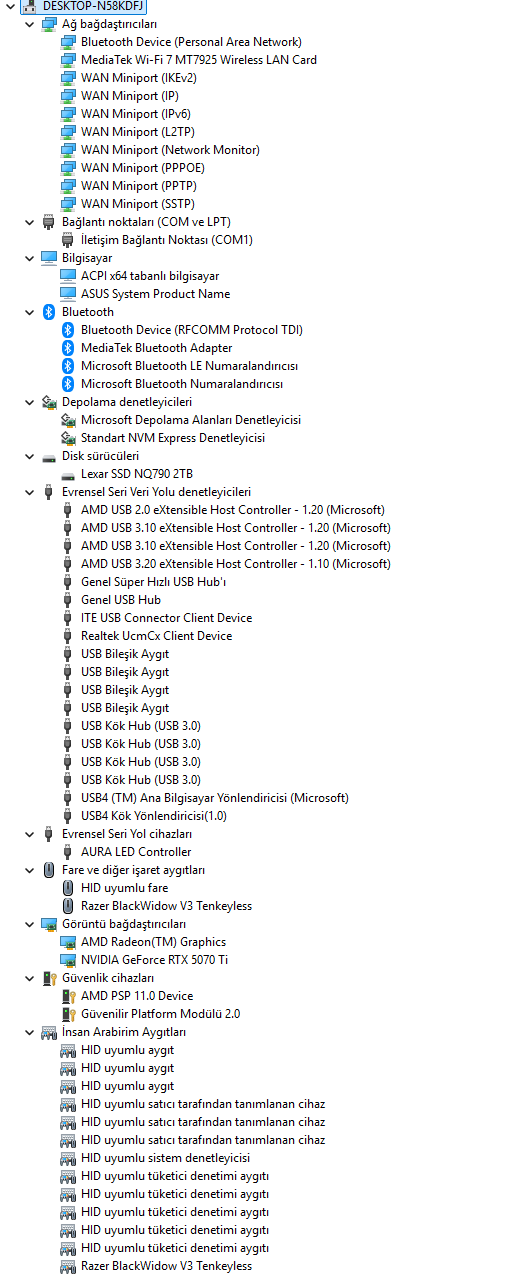Click the Bluetooth category icon
The height and width of the screenshot is (1274, 532).
coord(49,312)
